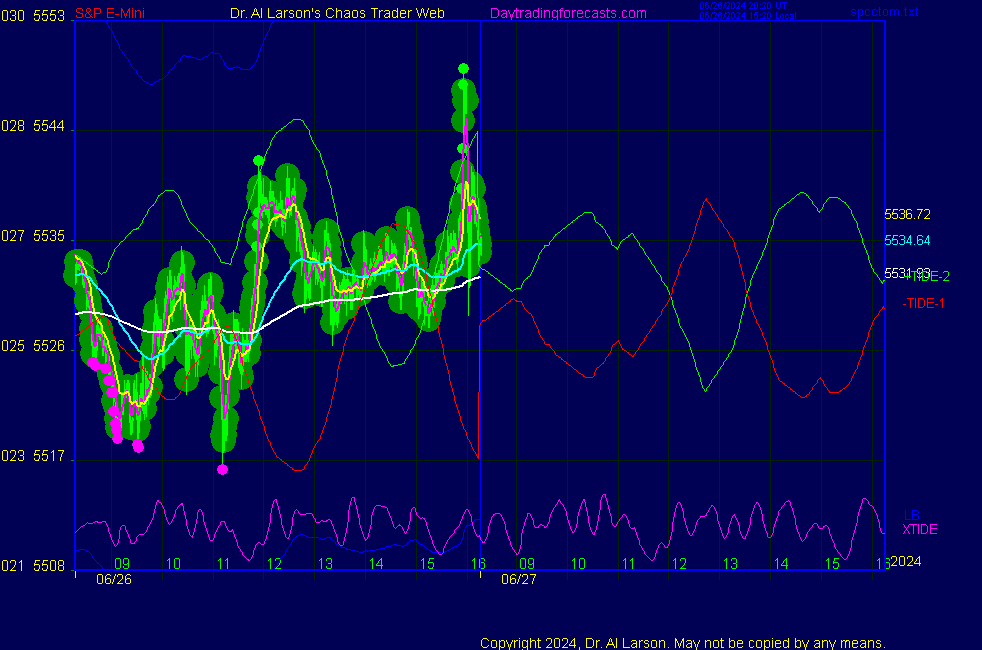Click the 13 hour label for 06/26

coord(325,564)
